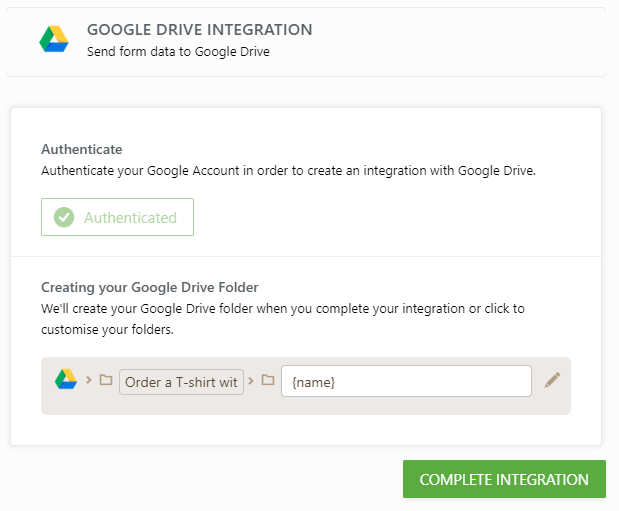619x511 pixels.
Task: Click 'Send form data to Google Drive' subtitle
Action: [178, 52]
